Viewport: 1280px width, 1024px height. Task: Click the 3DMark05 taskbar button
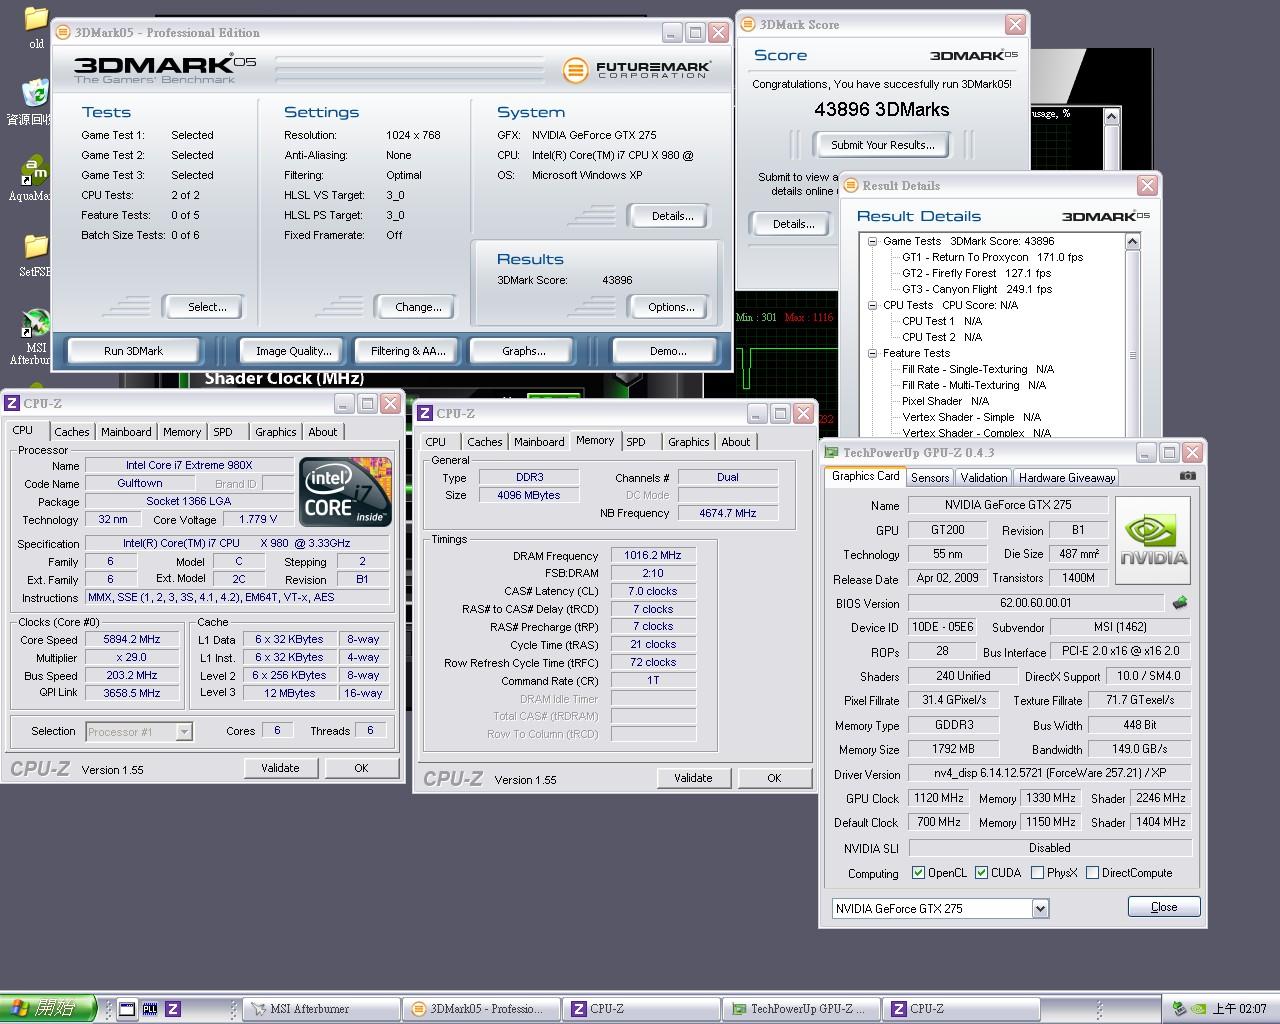tap(481, 1009)
